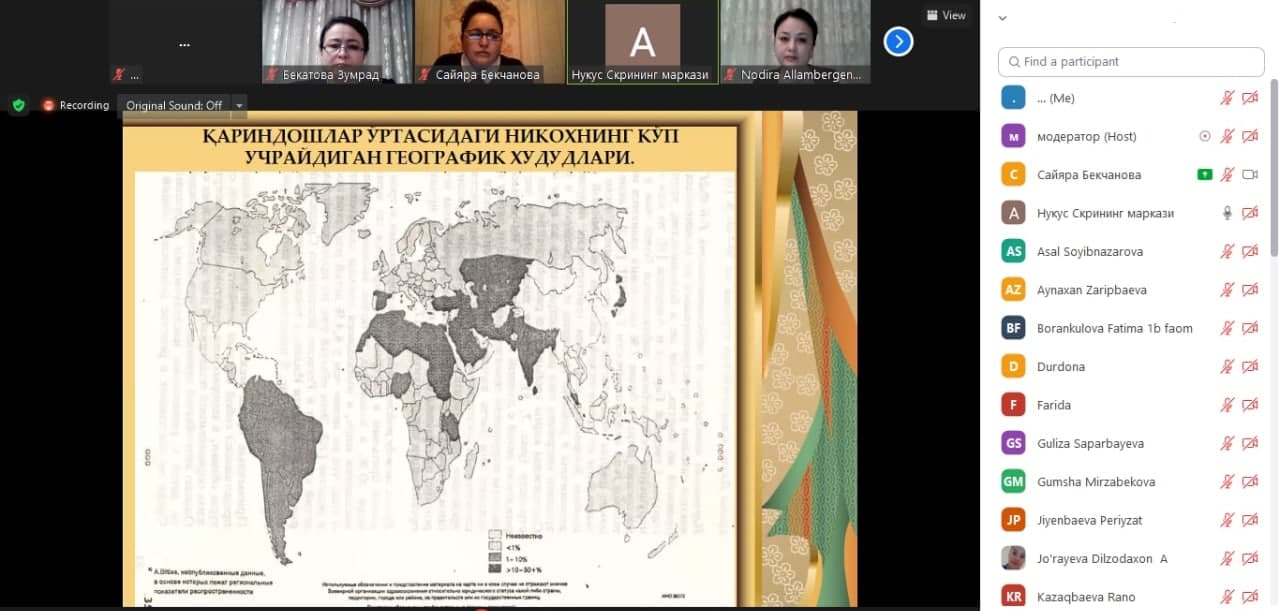Image resolution: width=1280 pixels, height=611 pixels.
Task: Show next video thumbnails with blue arrow
Action: coord(898,42)
